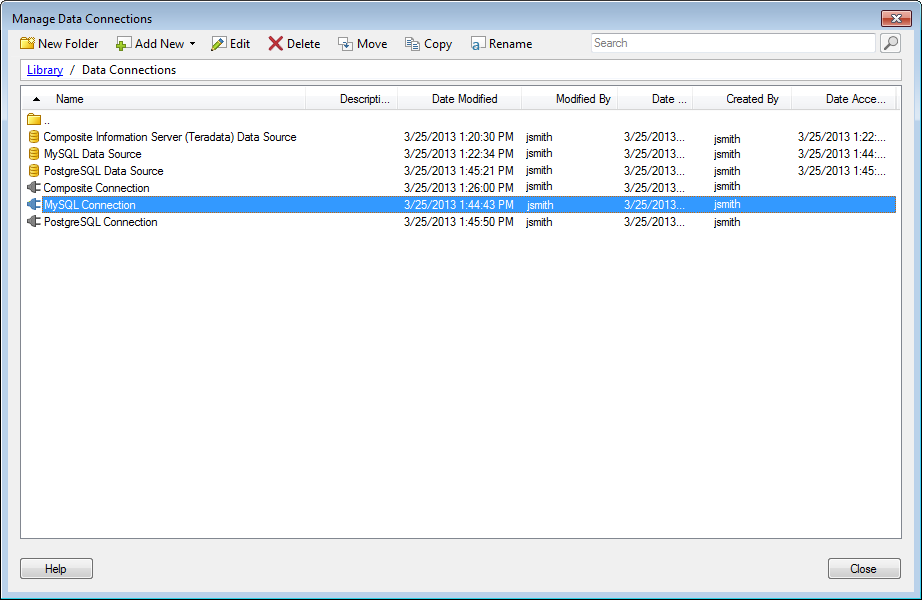Click the New Folder toolbar icon
Viewport: 922px width, 600px height.
[x=27, y=44]
